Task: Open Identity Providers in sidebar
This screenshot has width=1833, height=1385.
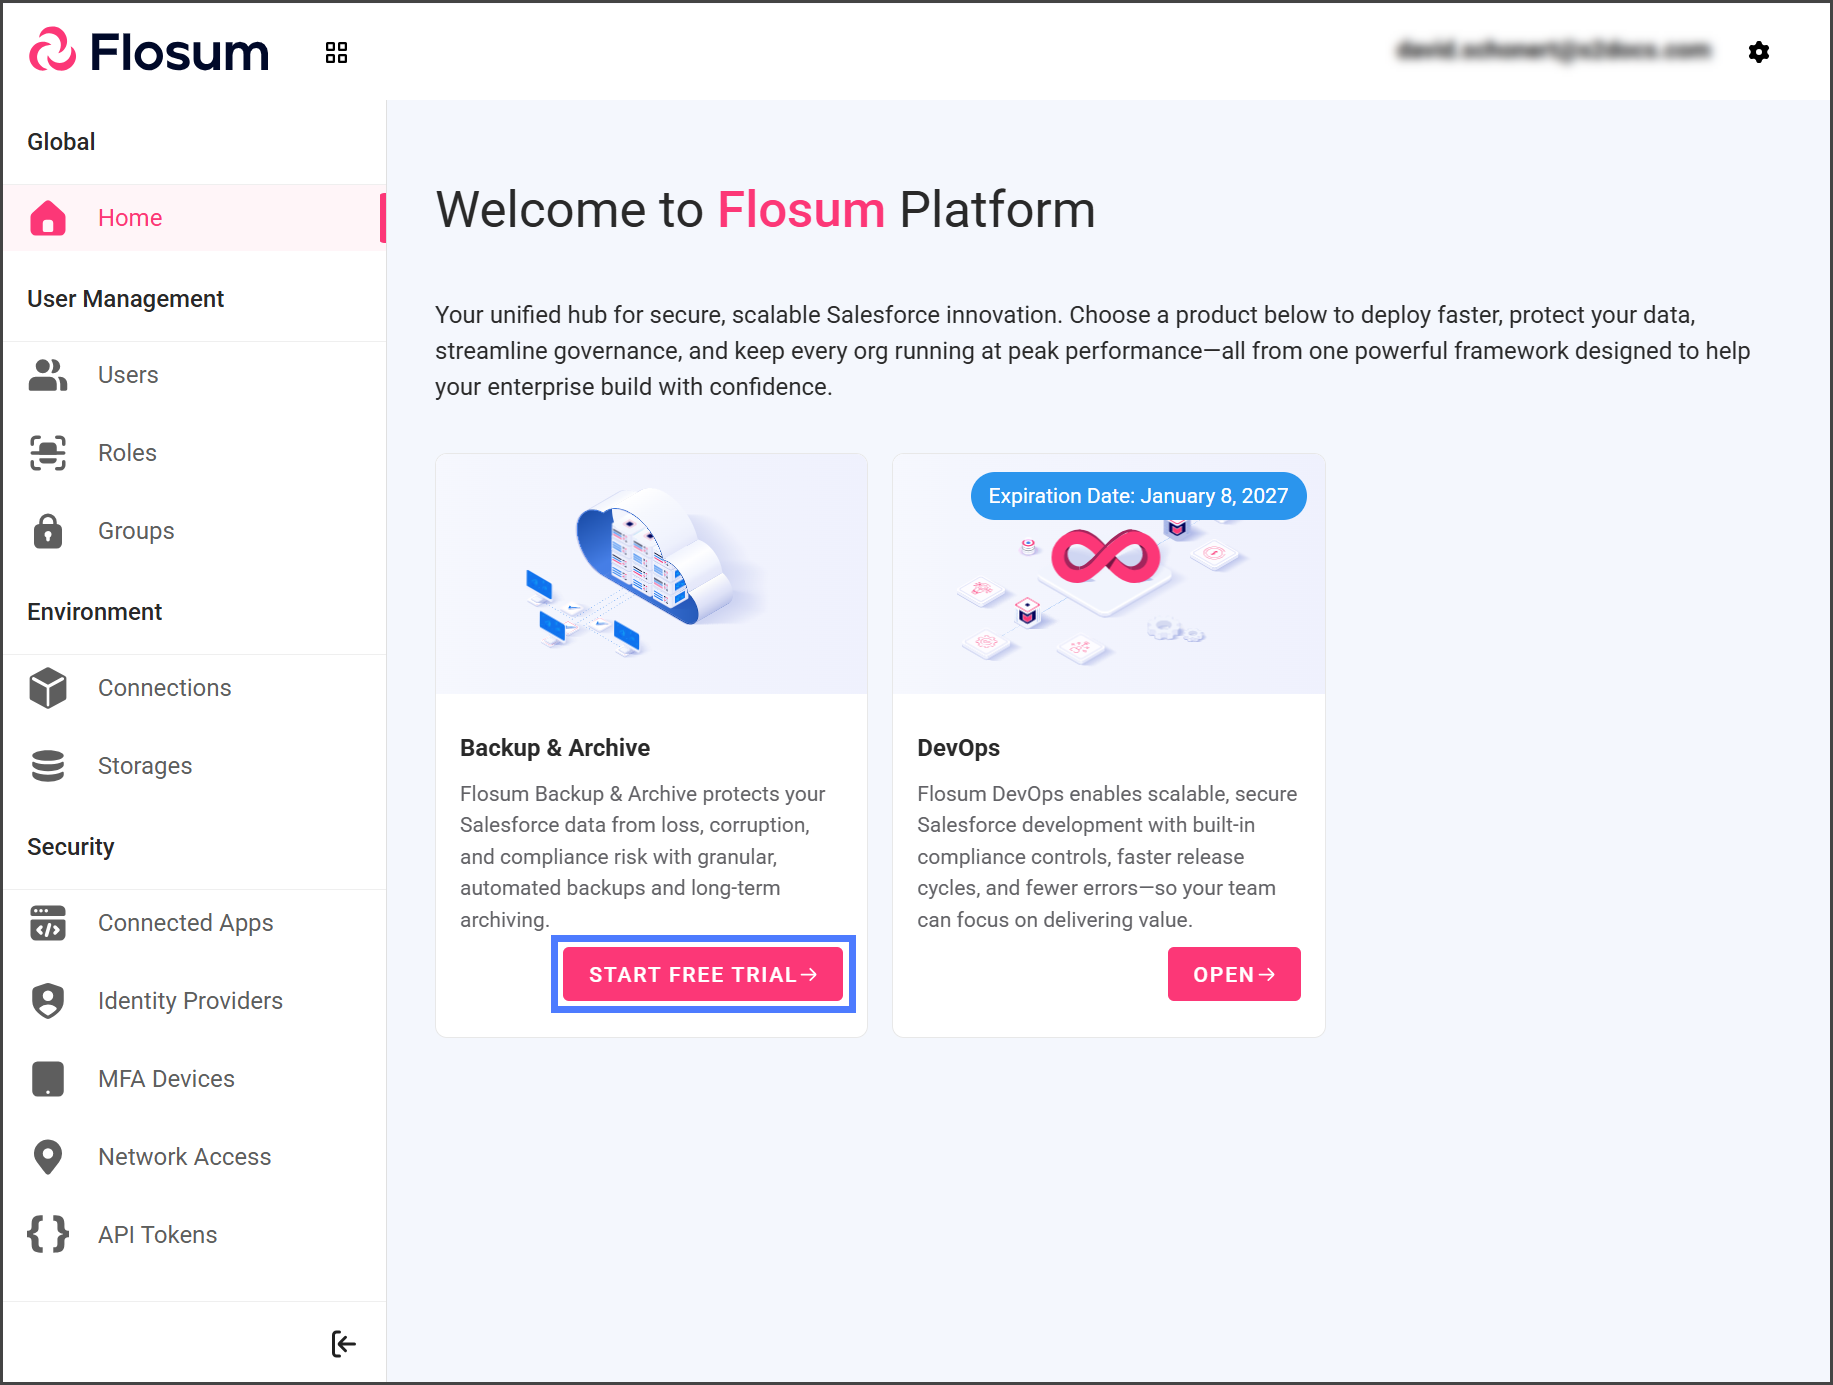Action: pos(190,1001)
